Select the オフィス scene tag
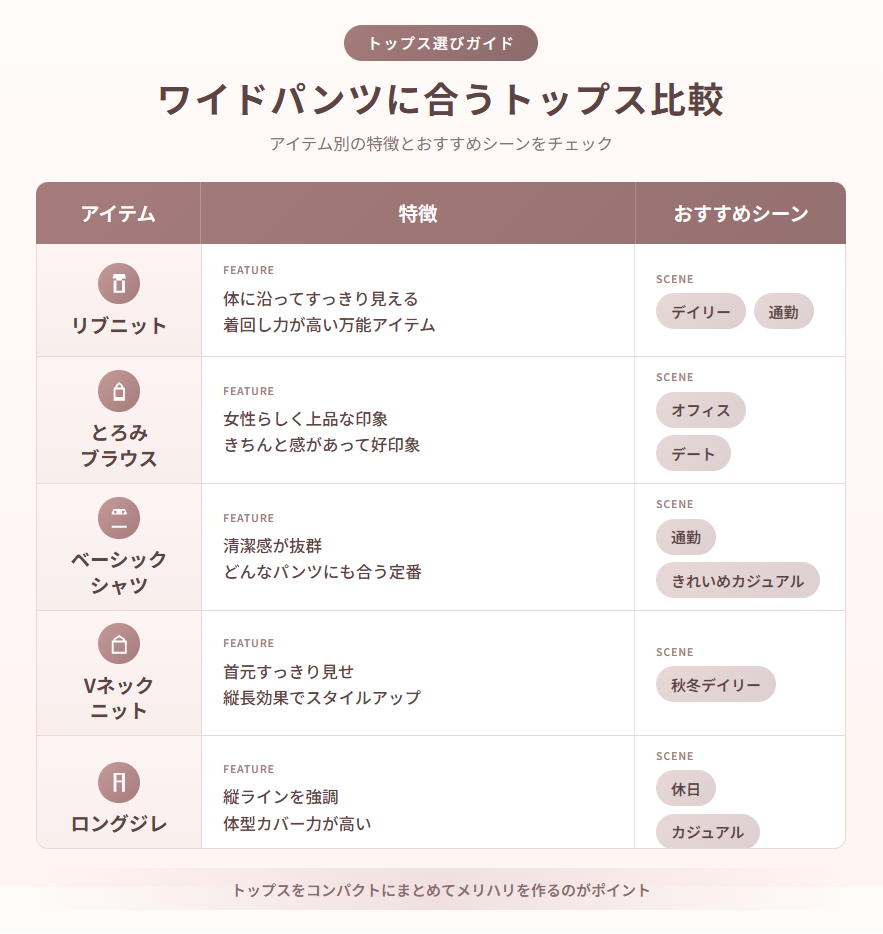The height and width of the screenshot is (934, 883). pos(701,410)
